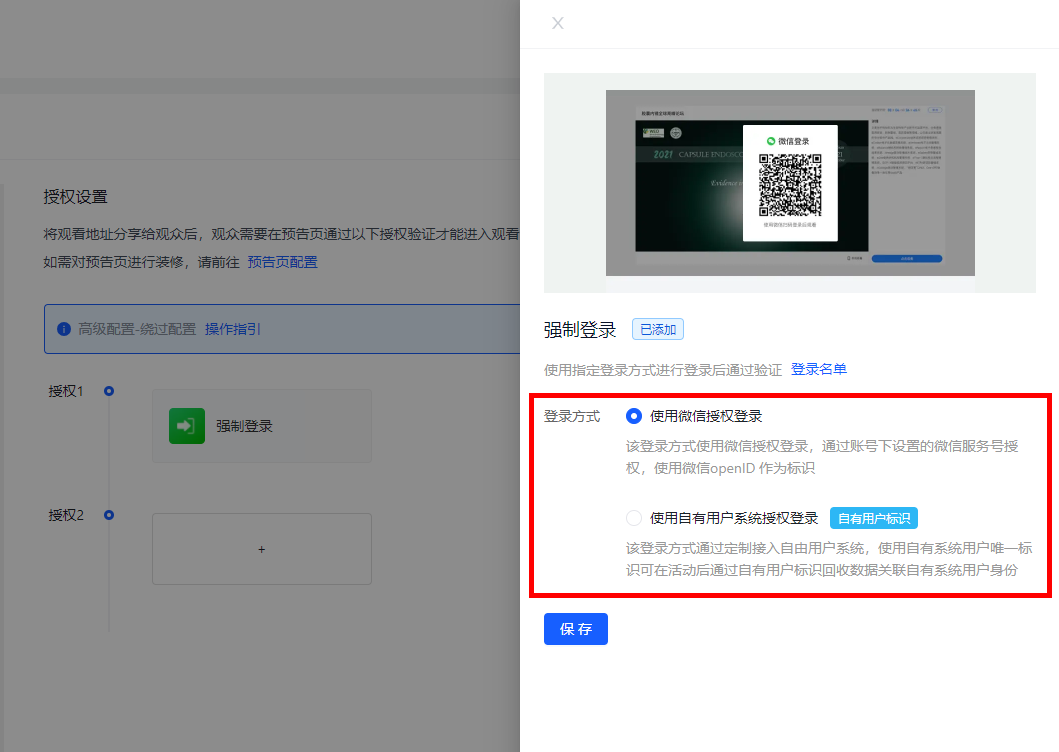Select 使用微信授权登录 radio option
This screenshot has height=752, width=1059.
tap(634, 416)
